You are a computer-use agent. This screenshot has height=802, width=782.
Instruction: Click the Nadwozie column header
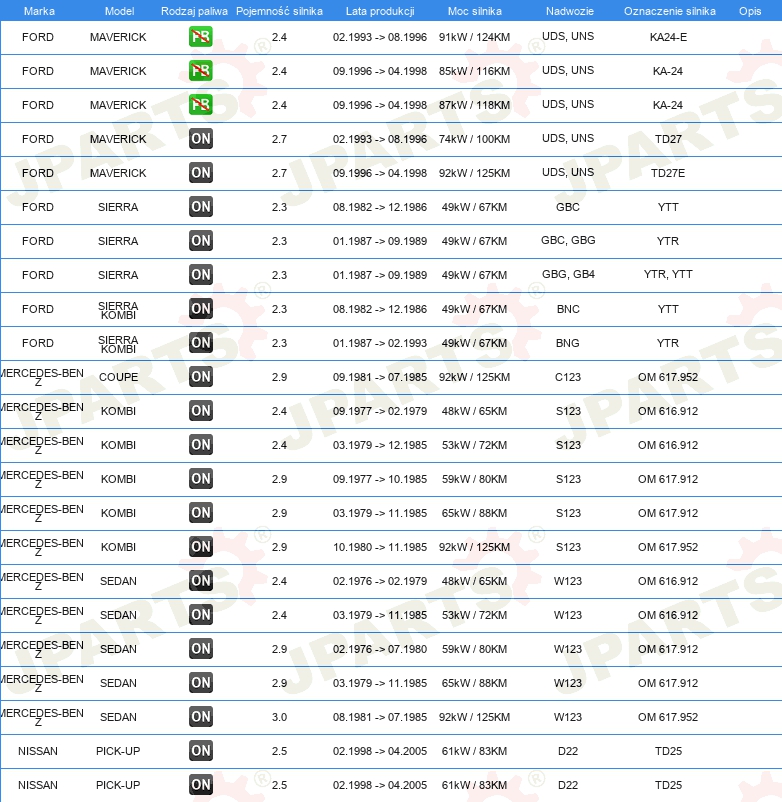tap(570, 11)
